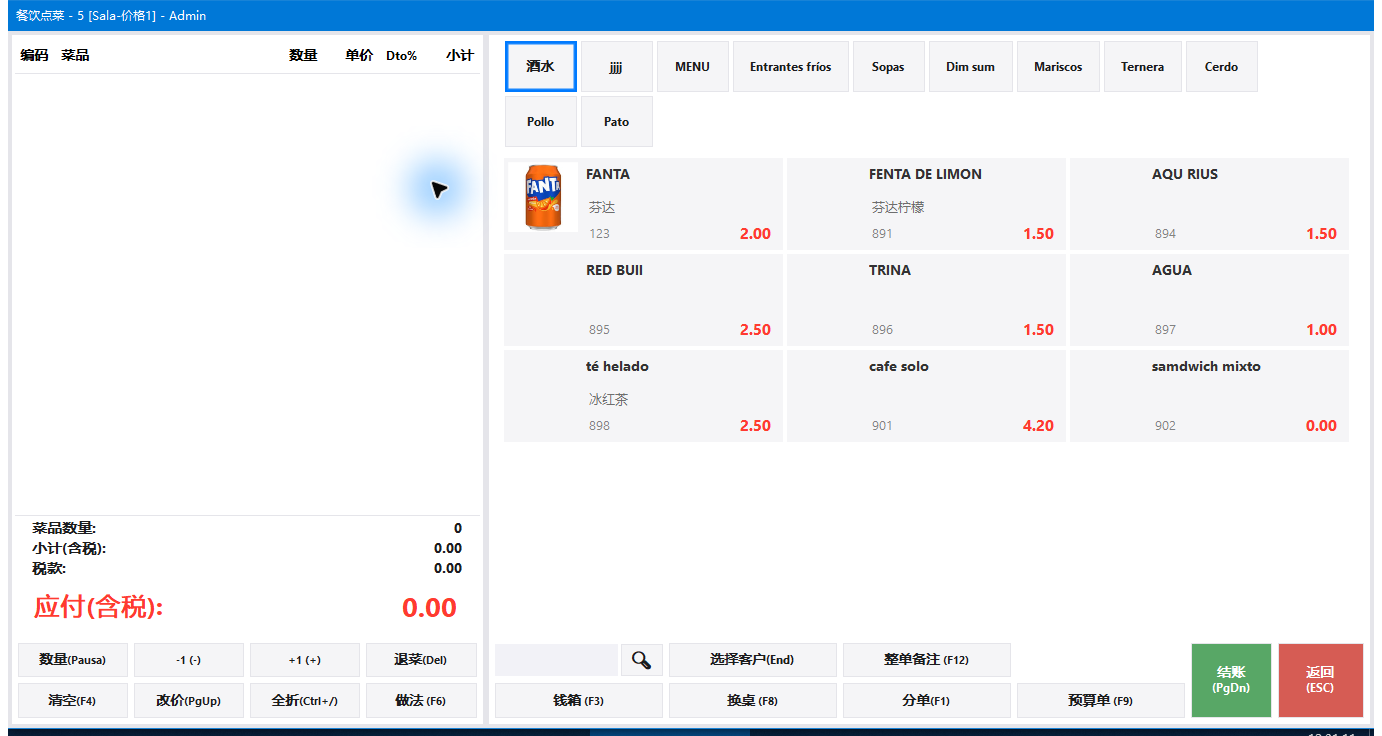Click the red 返回 (ESC) return button
This screenshot has width=1382, height=736.
tap(1321, 680)
